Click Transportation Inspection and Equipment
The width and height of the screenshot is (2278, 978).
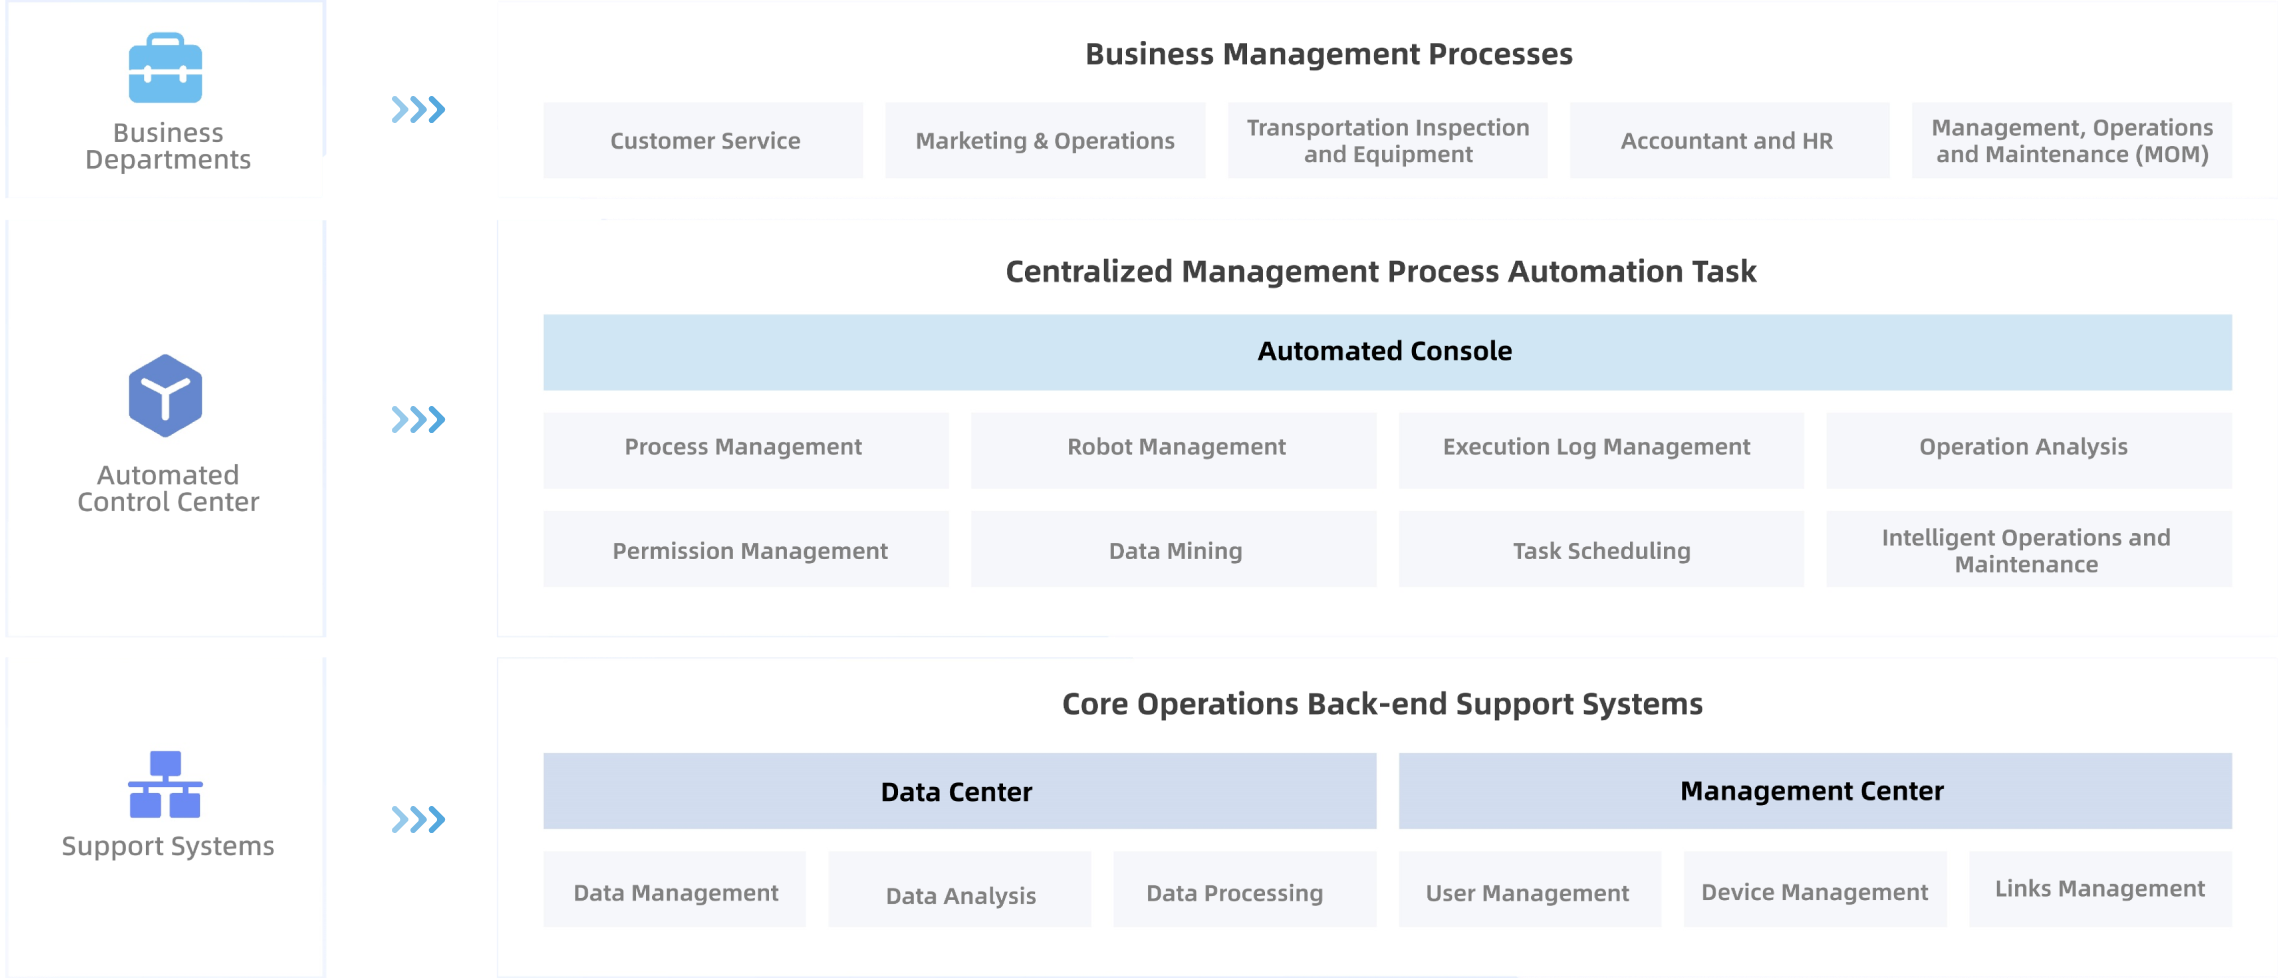click(x=1387, y=141)
